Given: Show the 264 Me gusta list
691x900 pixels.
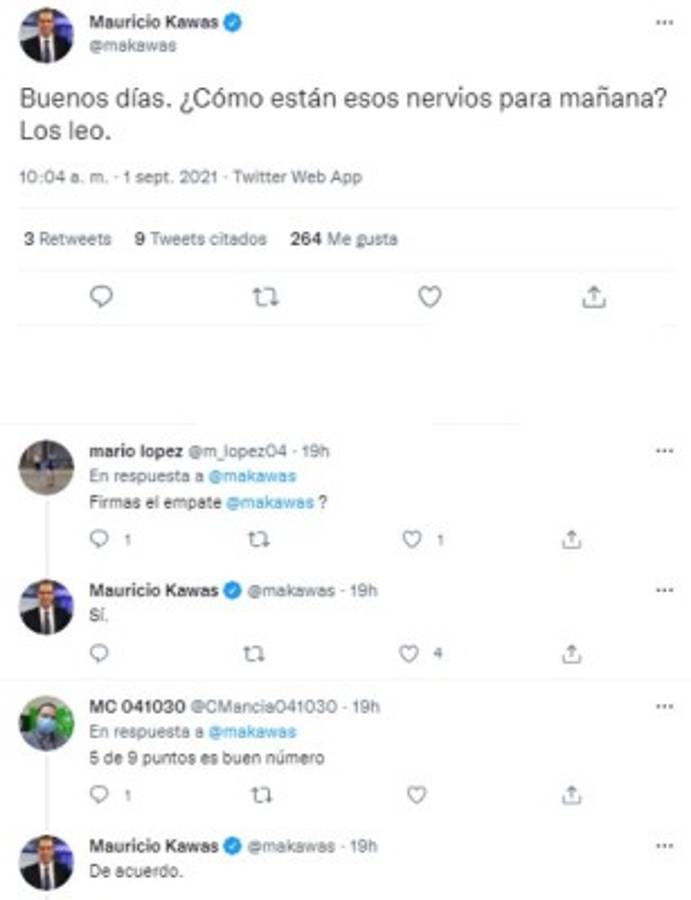Looking at the screenshot, I should click(343, 239).
